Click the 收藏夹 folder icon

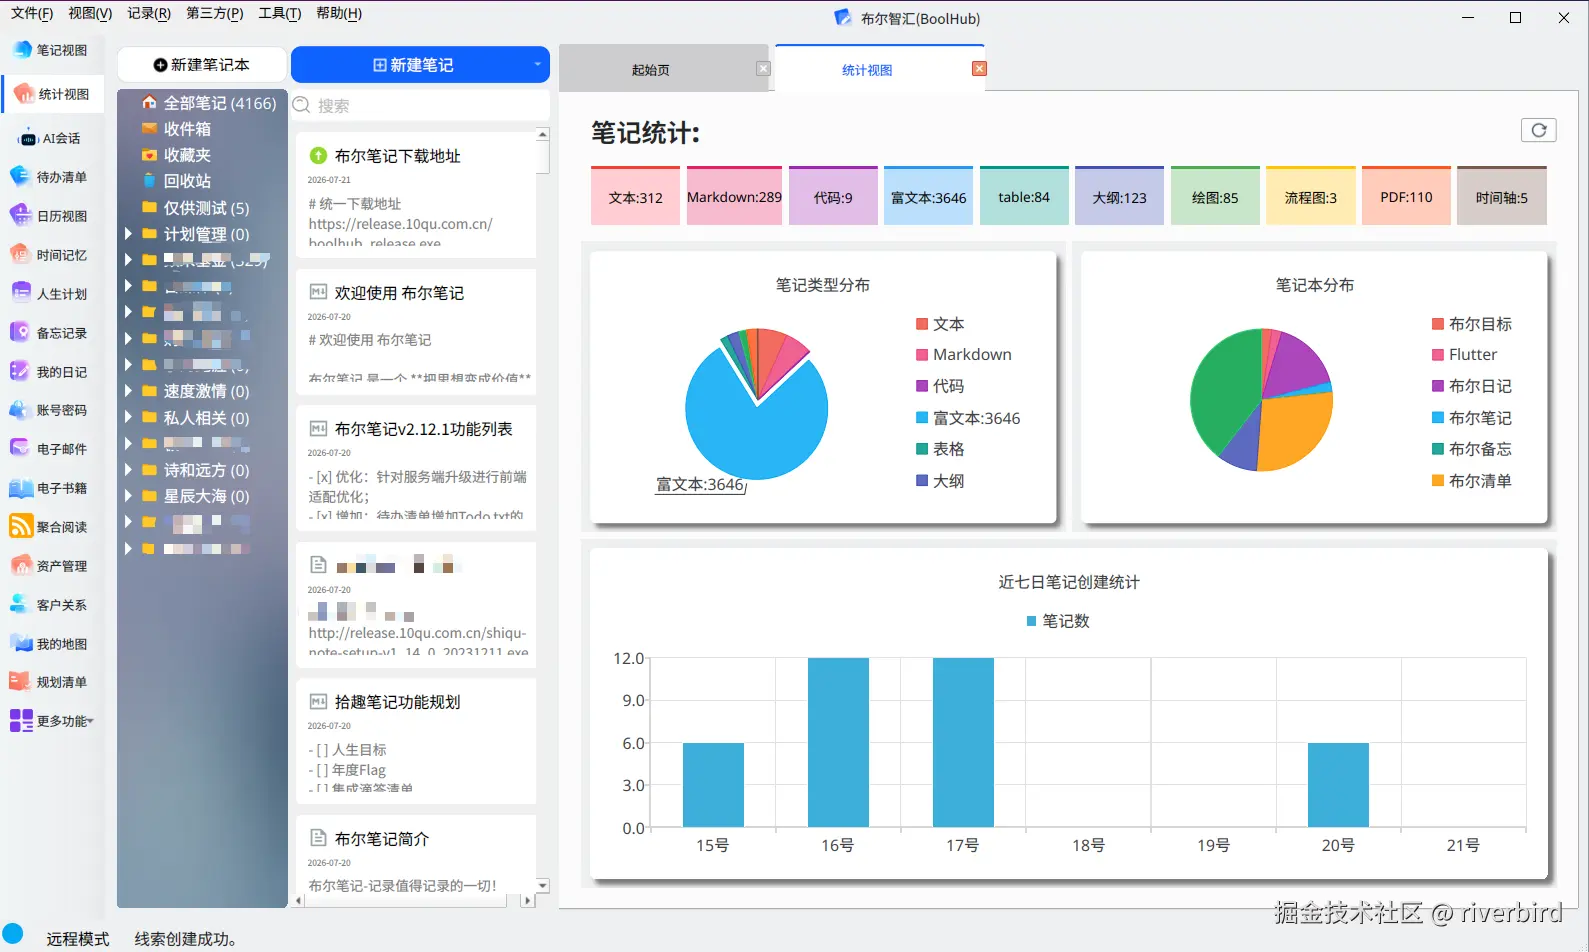coord(149,155)
